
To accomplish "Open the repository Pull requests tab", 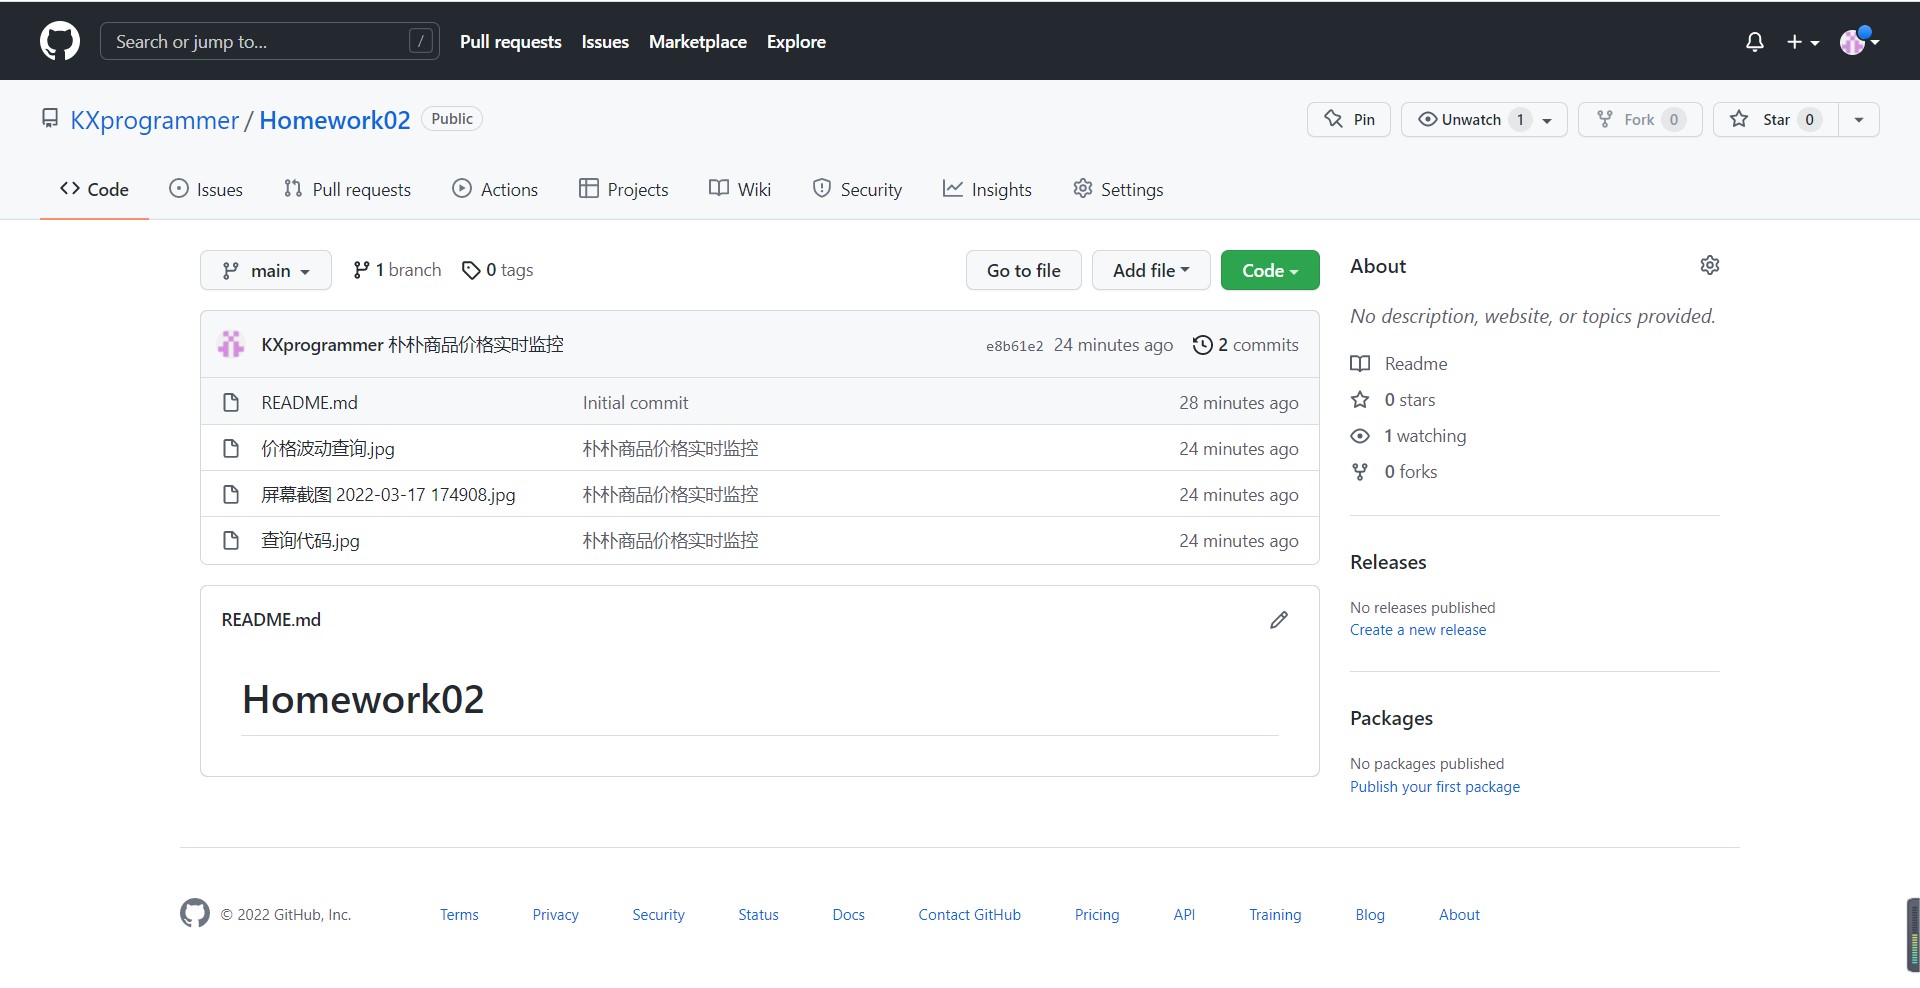I will click(x=347, y=189).
